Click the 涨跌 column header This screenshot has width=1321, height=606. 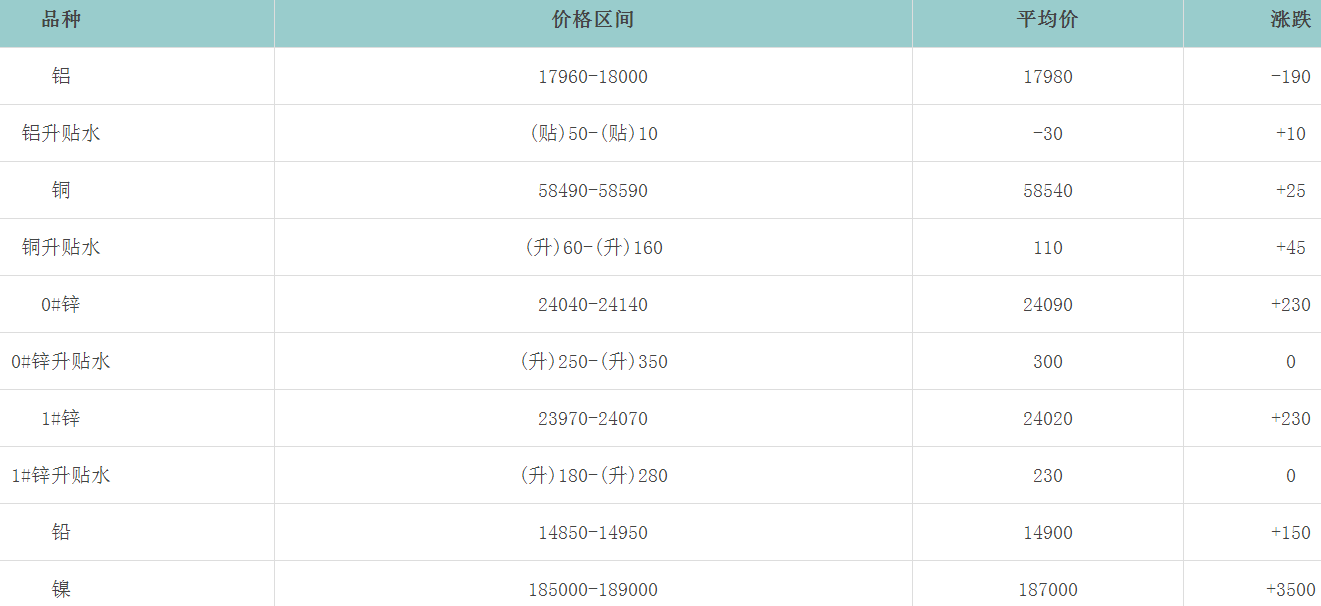[1290, 20]
